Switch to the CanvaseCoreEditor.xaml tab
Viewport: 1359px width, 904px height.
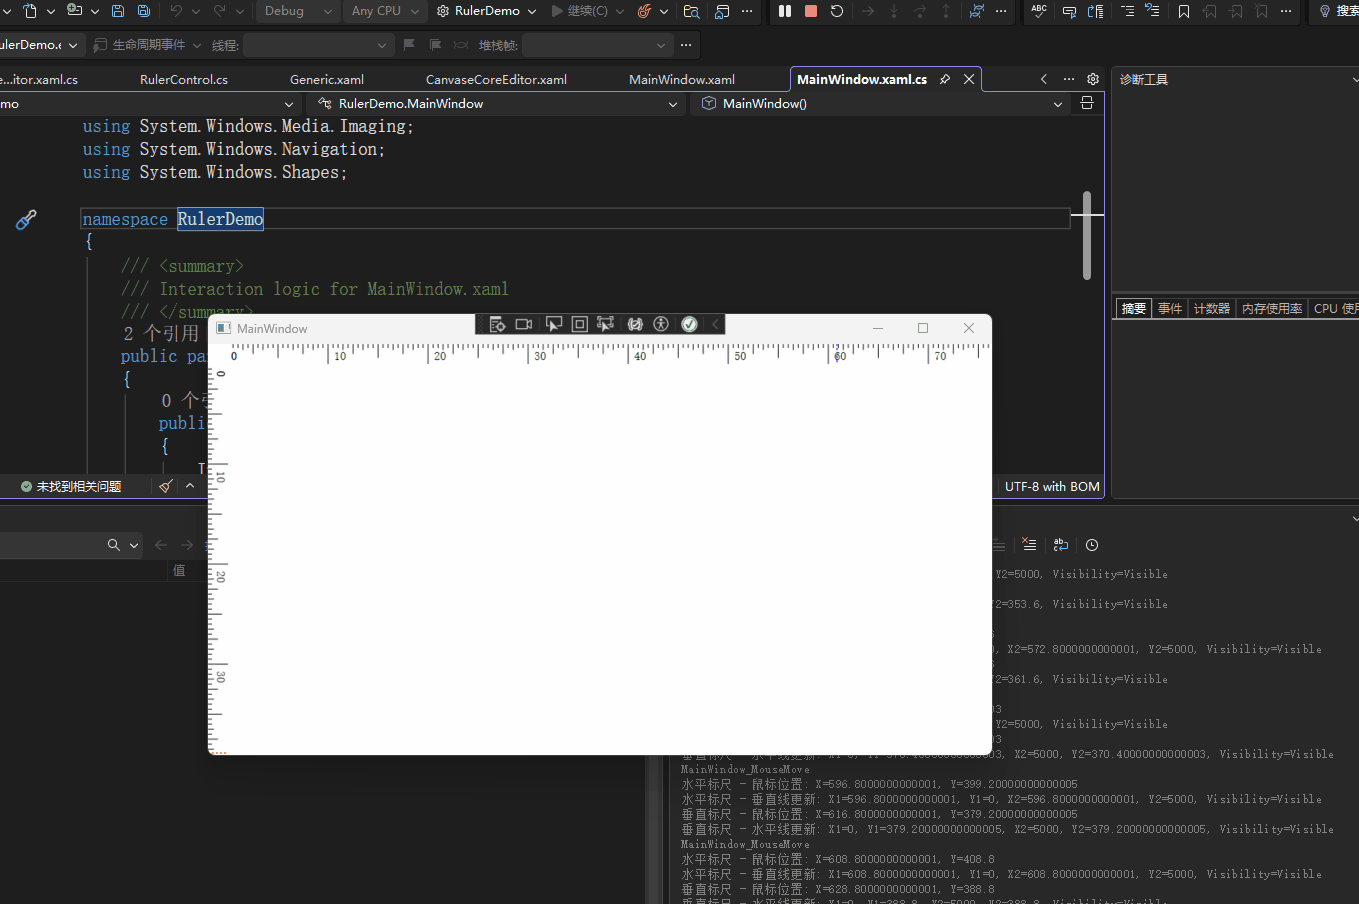pos(496,79)
